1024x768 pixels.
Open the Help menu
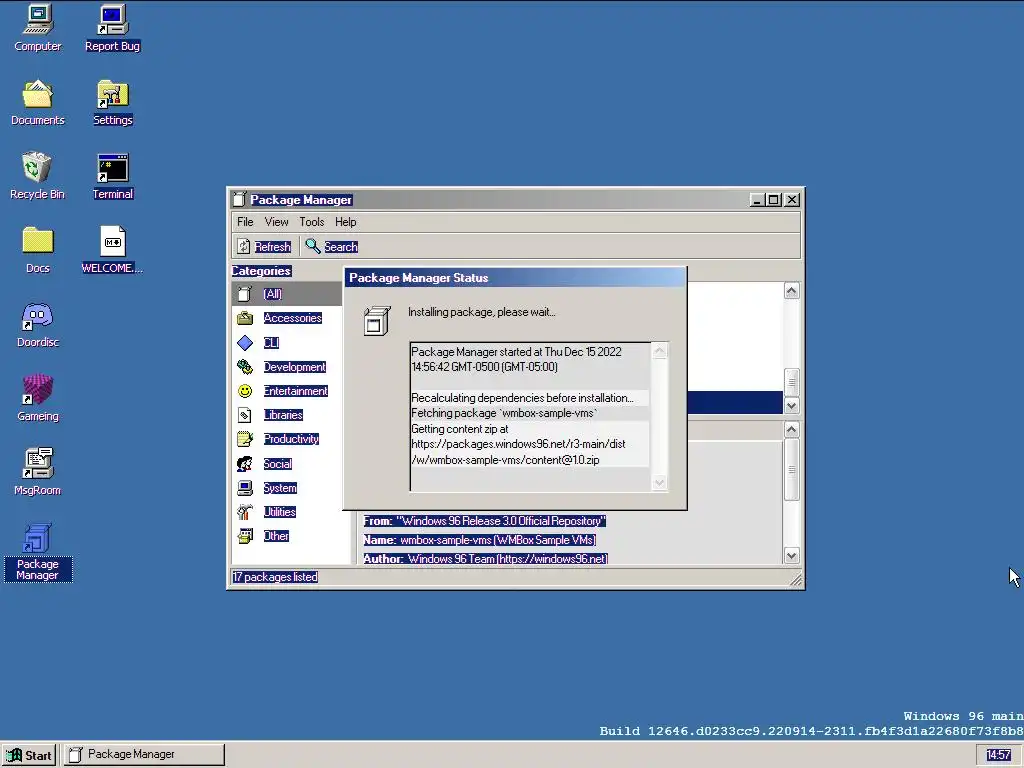(x=345, y=222)
